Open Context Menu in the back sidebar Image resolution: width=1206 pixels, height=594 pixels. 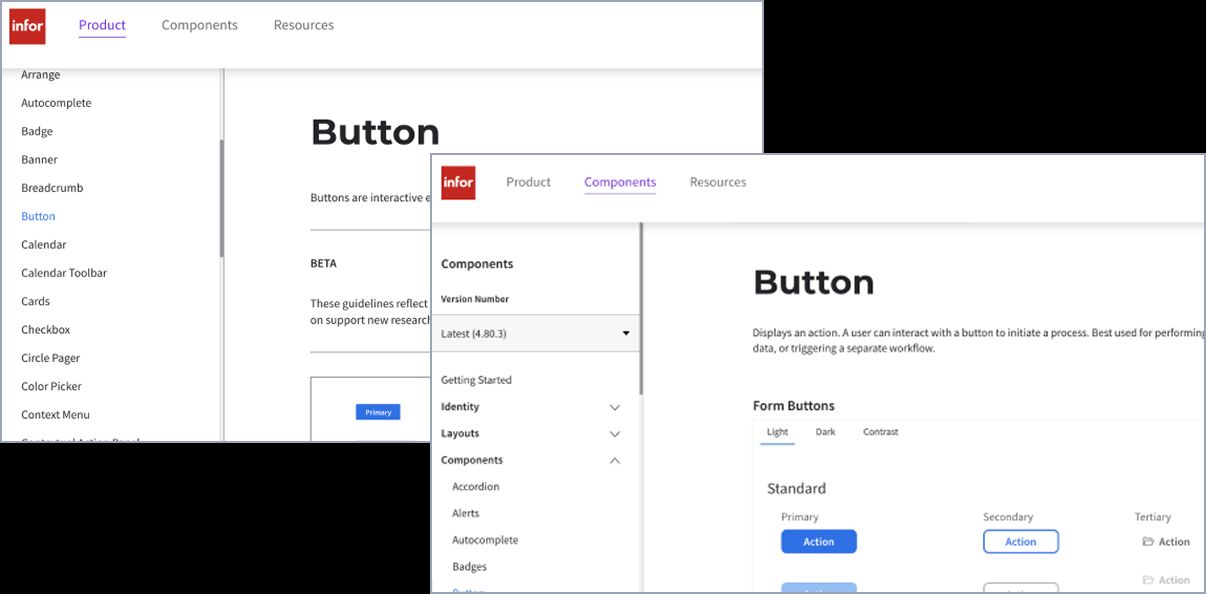(x=55, y=415)
